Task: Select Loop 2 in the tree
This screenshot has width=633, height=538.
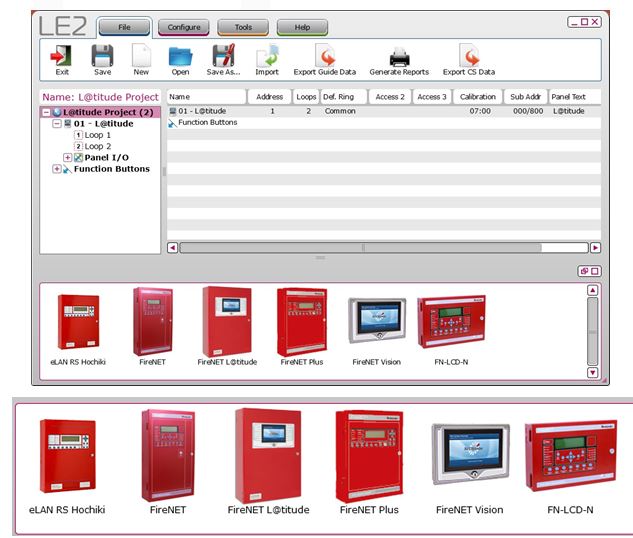Action: 98,146
